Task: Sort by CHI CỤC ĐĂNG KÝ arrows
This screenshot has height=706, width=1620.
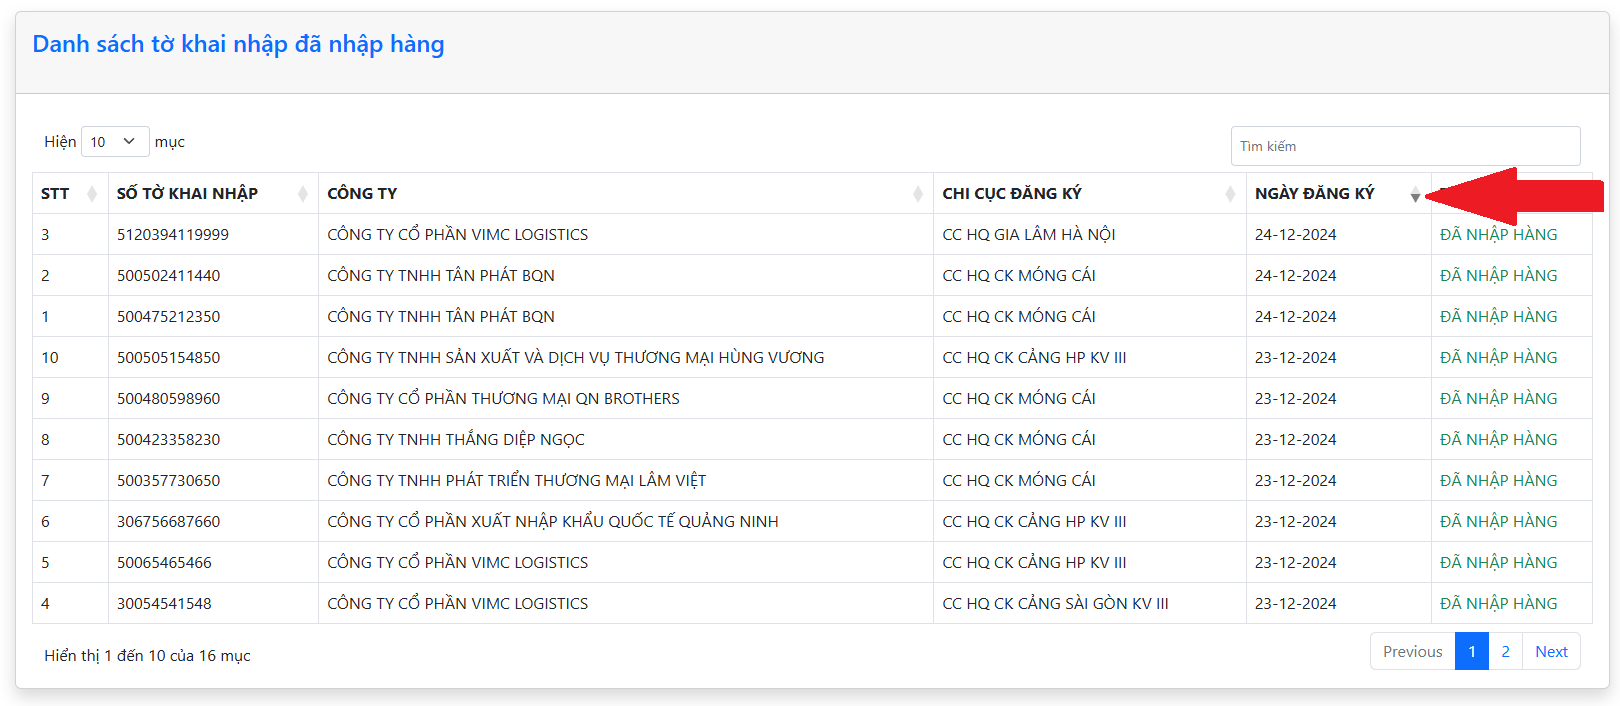Action: [1229, 194]
